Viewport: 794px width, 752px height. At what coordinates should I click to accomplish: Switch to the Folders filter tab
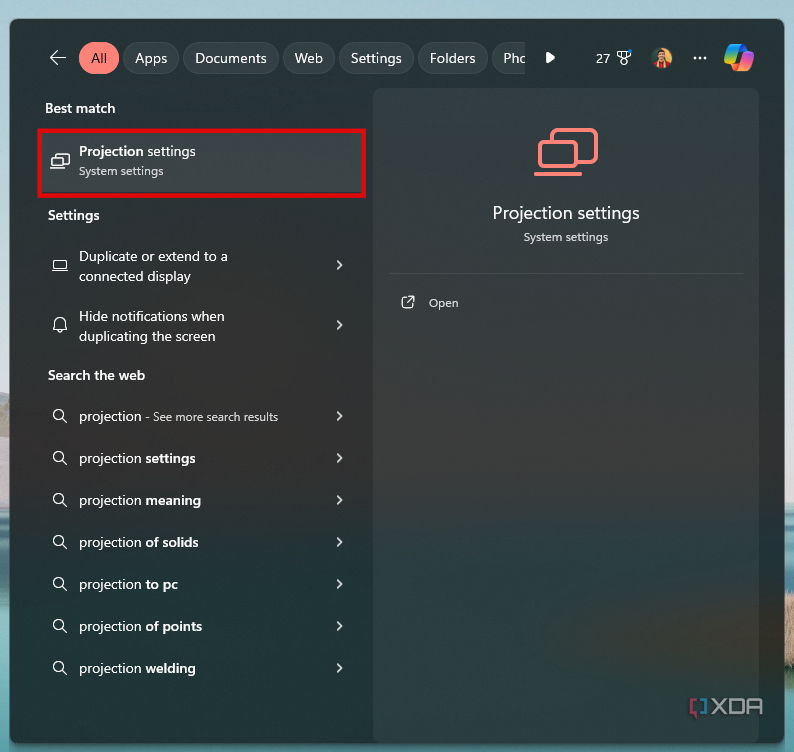(453, 58)
